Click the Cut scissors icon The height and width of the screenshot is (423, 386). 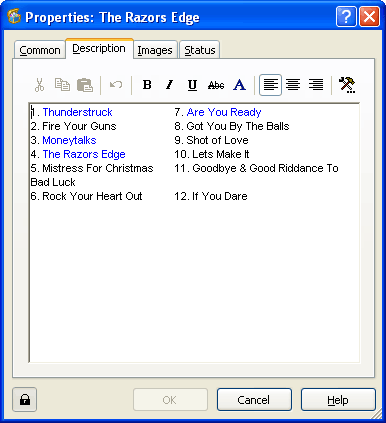tap(39, 85)
